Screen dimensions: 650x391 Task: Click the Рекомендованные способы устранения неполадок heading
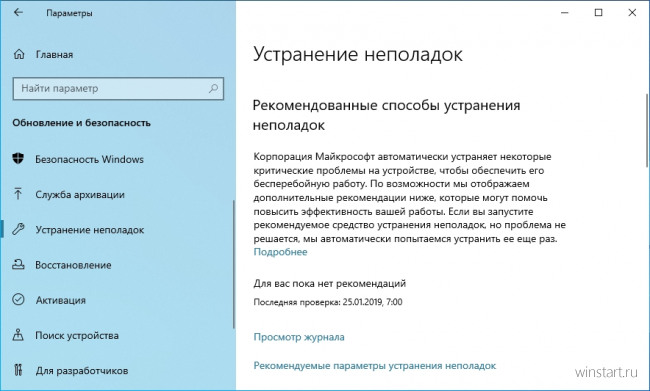[x=386, y=115]
